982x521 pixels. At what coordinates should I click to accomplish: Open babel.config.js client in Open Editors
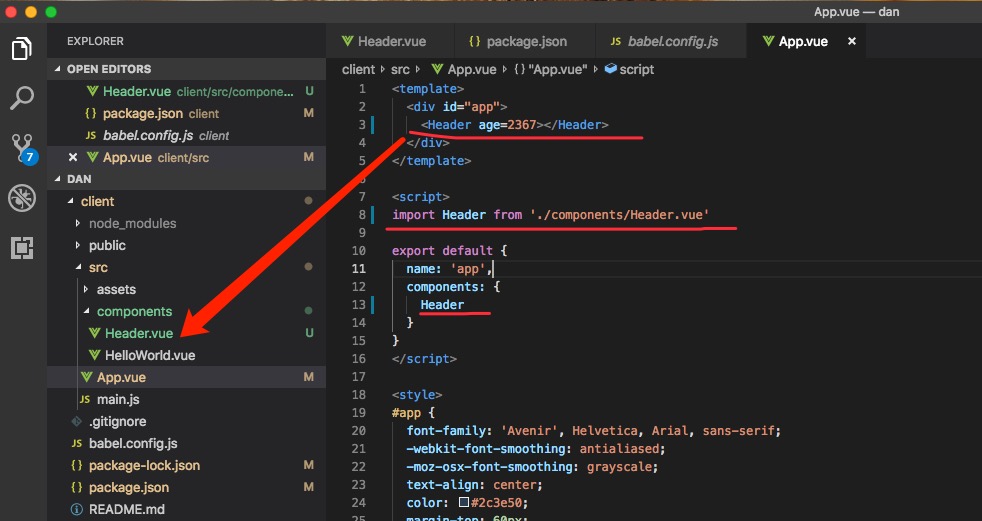click(x=187, y=135)
